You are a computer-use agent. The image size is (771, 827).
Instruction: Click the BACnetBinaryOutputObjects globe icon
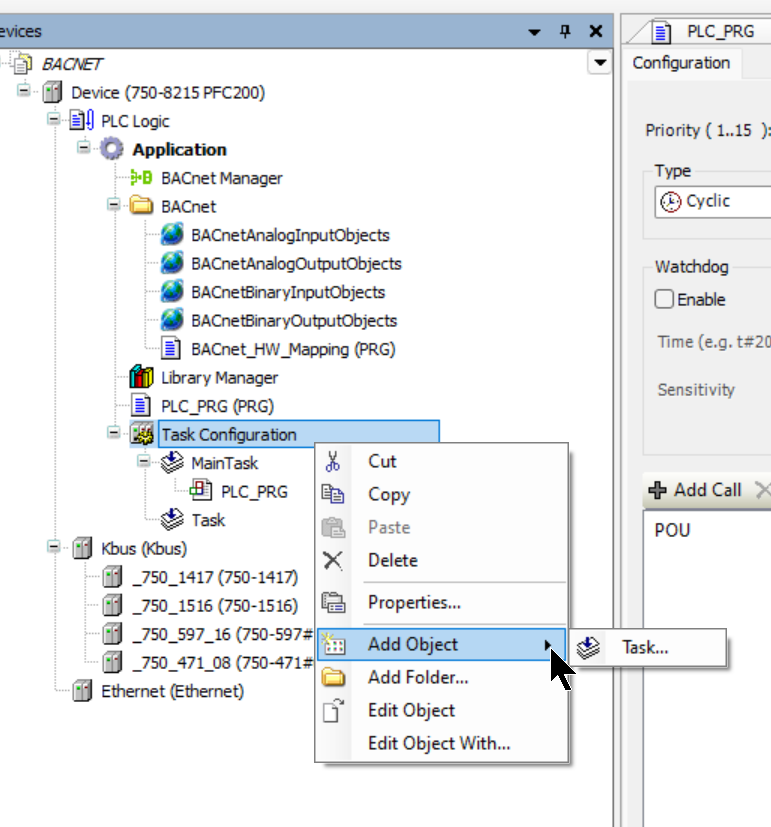[x=172, y=320]
